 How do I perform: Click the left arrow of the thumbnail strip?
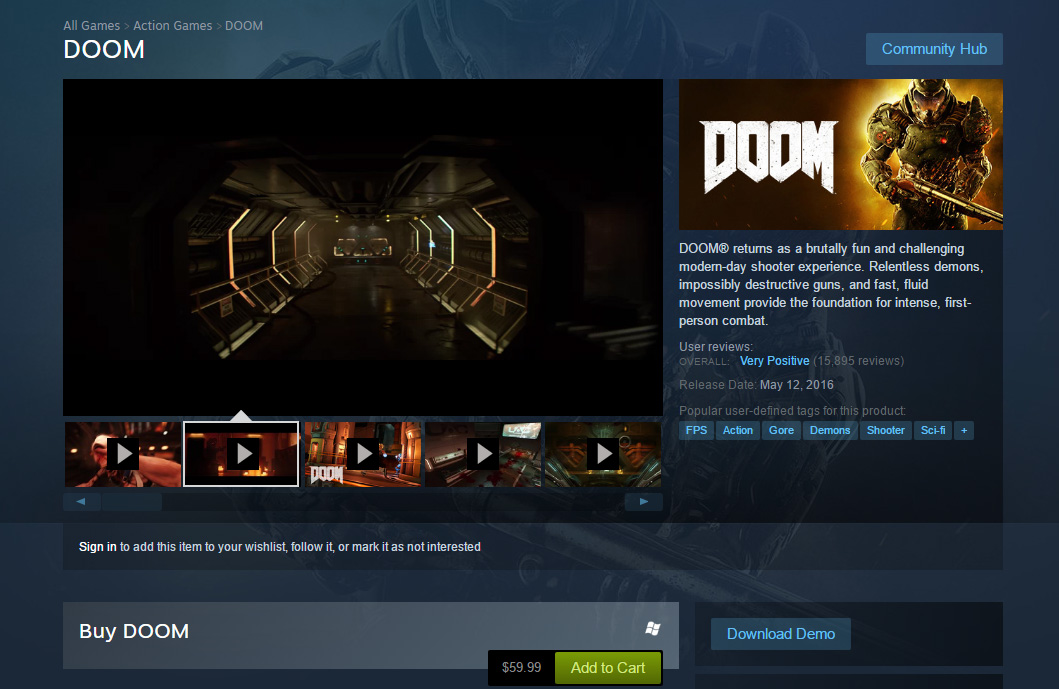point(81,501)
